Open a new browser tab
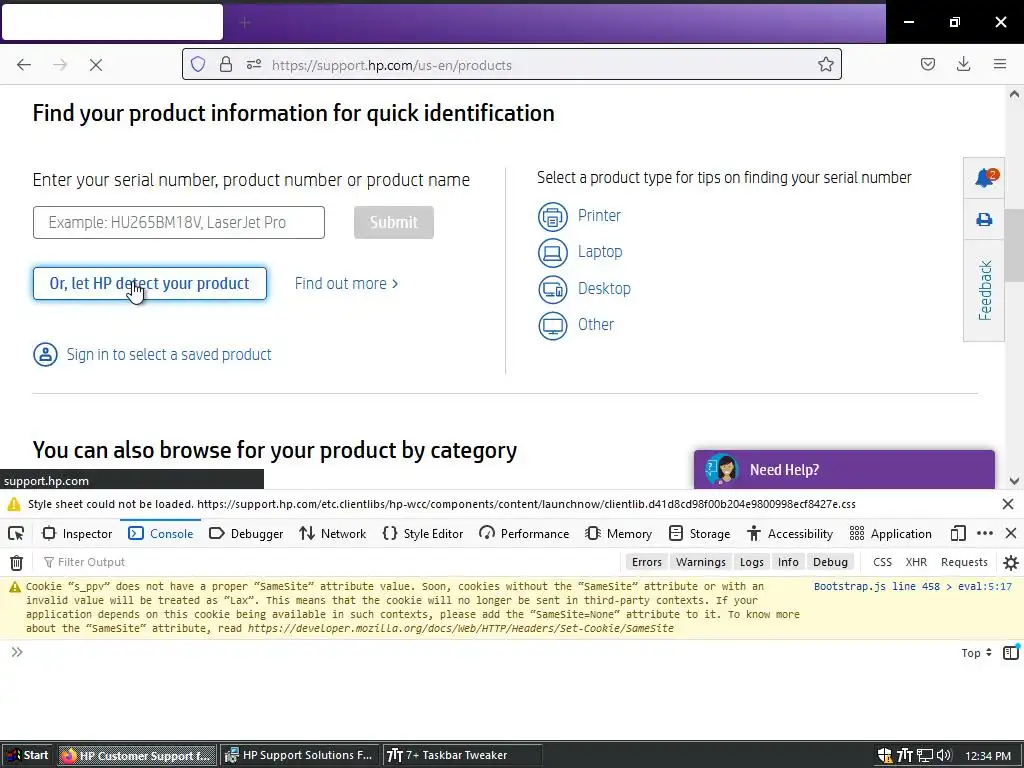 coord(245,23)
